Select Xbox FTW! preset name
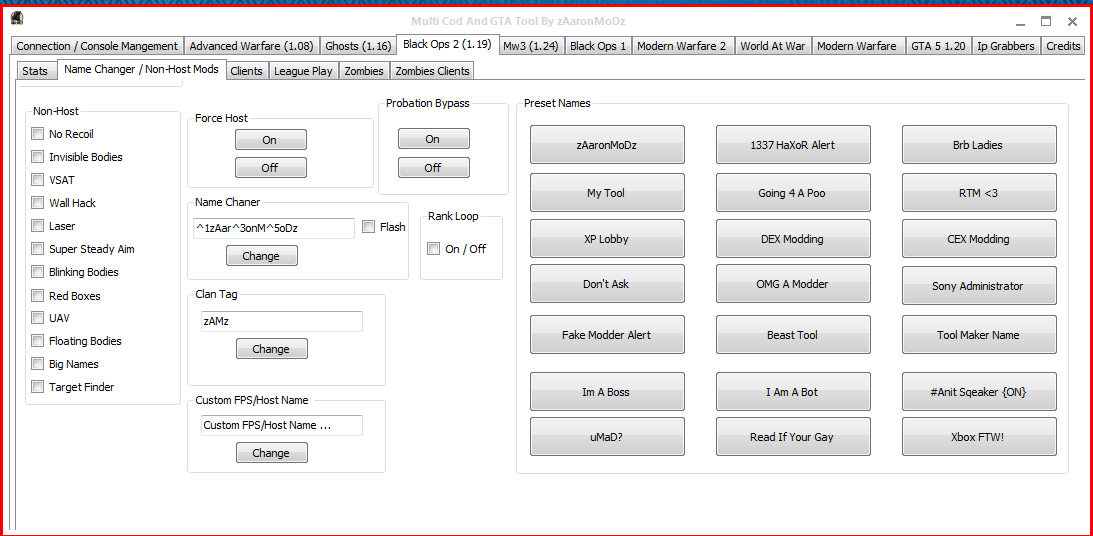The image size is (1093, 536). [x=979, y=436]
